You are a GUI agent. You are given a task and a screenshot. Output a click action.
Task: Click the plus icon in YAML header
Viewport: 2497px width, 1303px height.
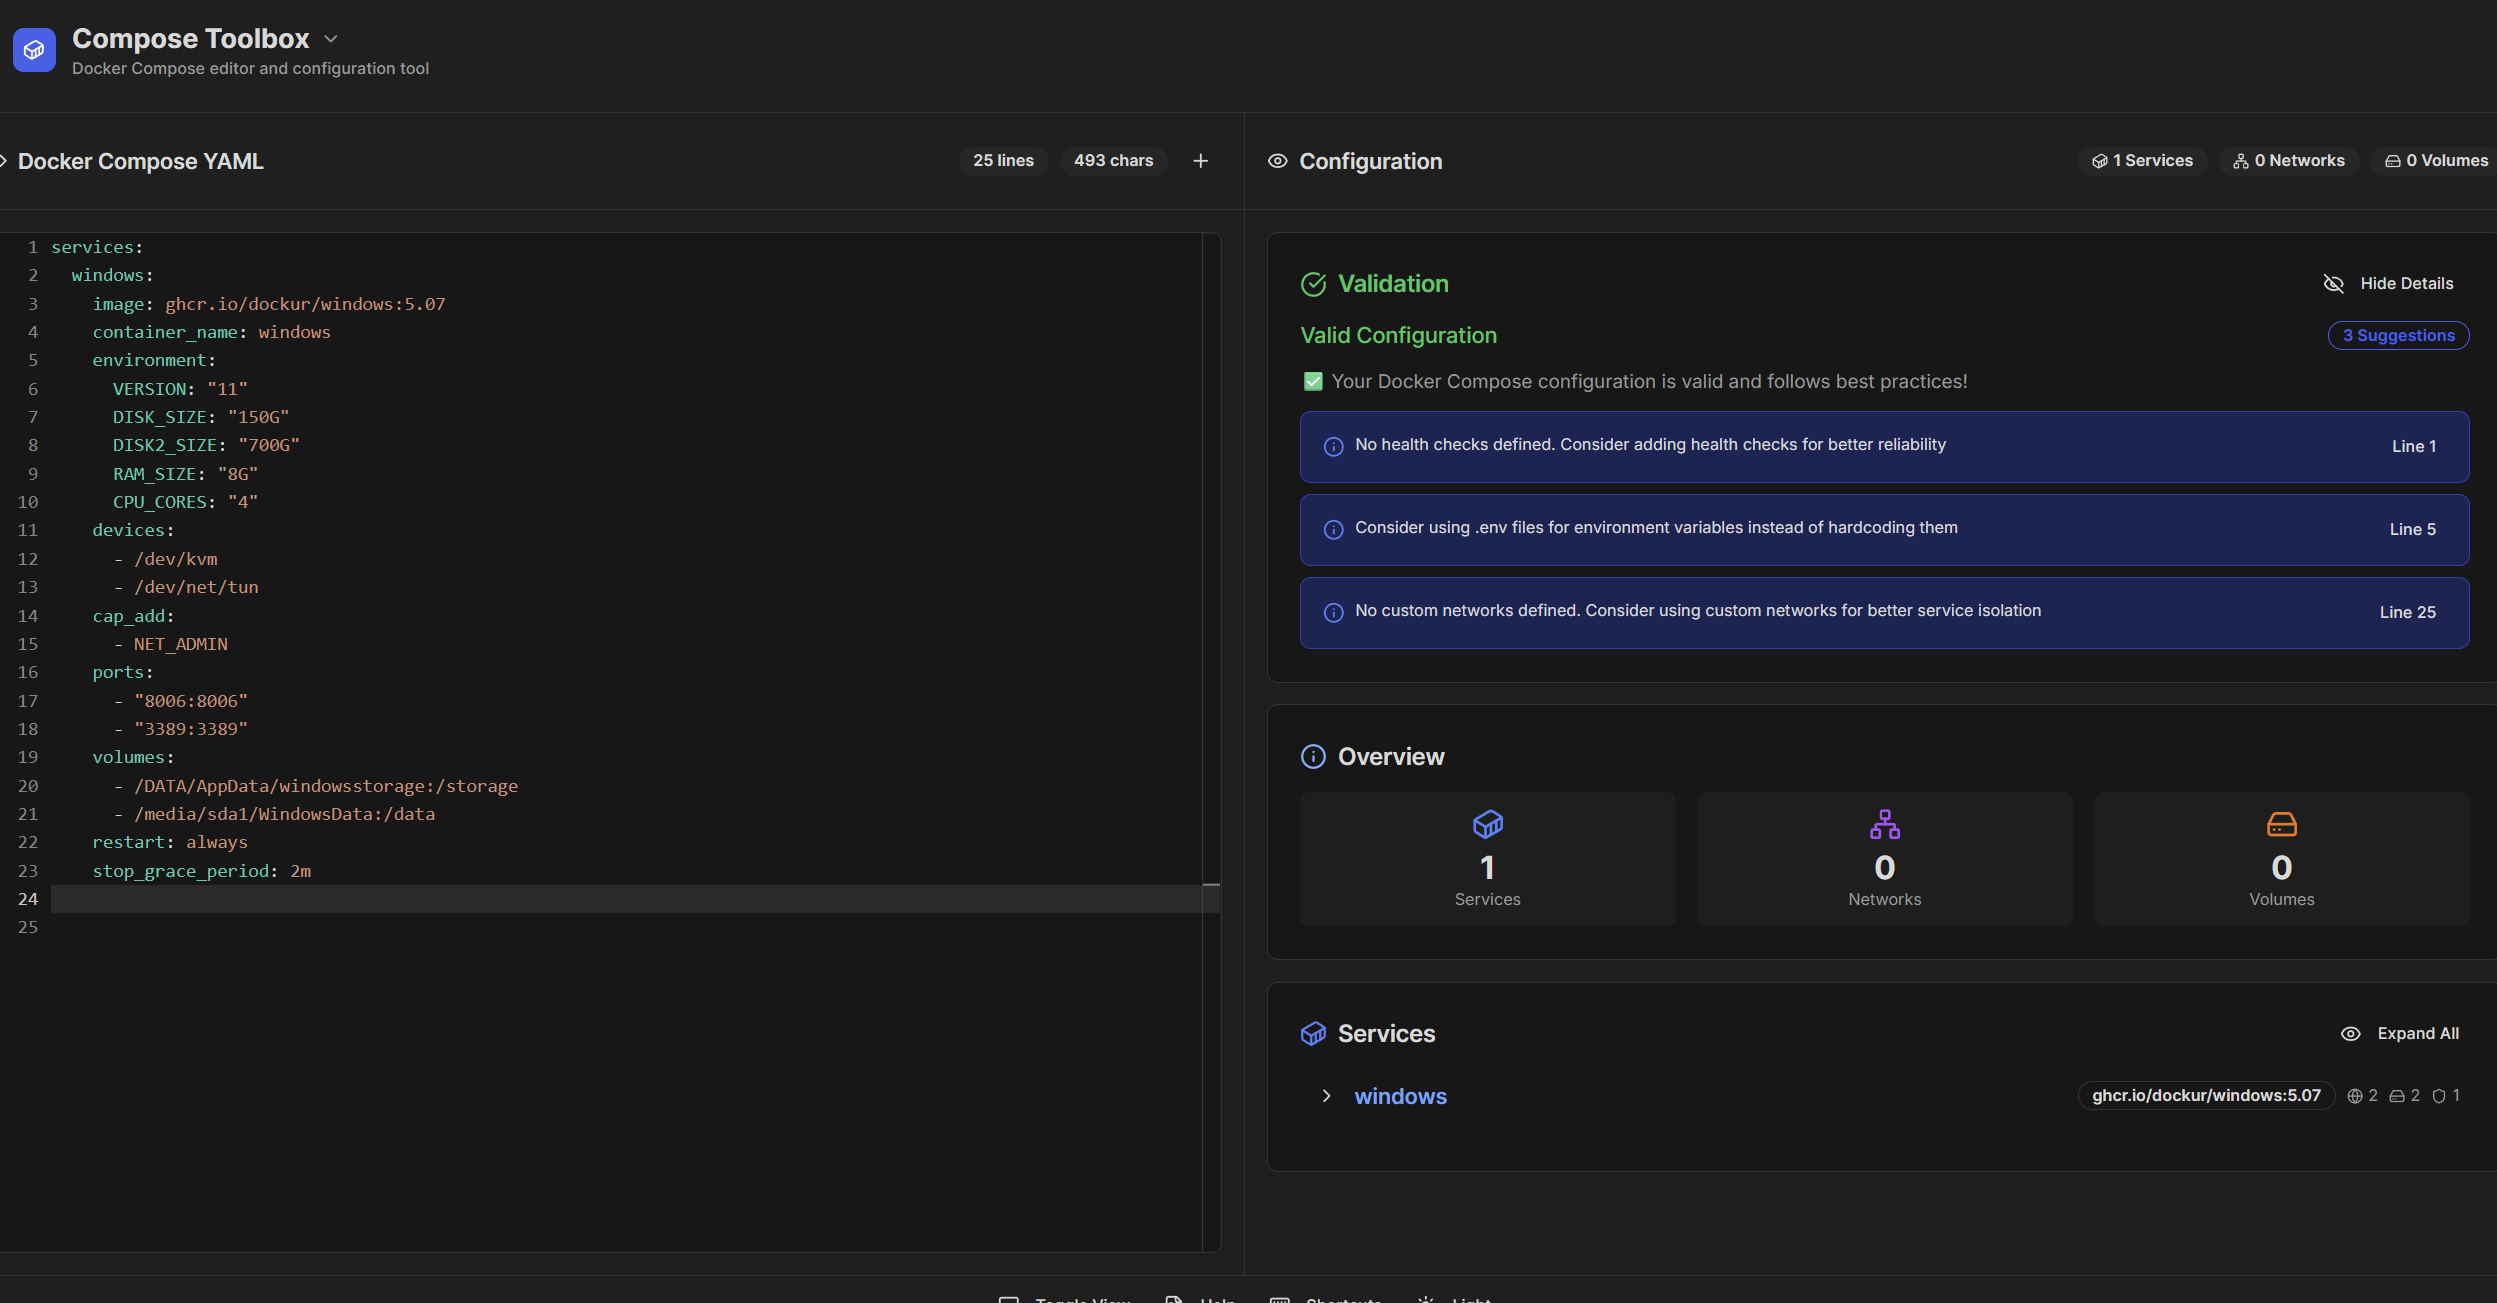(1201, 161)
